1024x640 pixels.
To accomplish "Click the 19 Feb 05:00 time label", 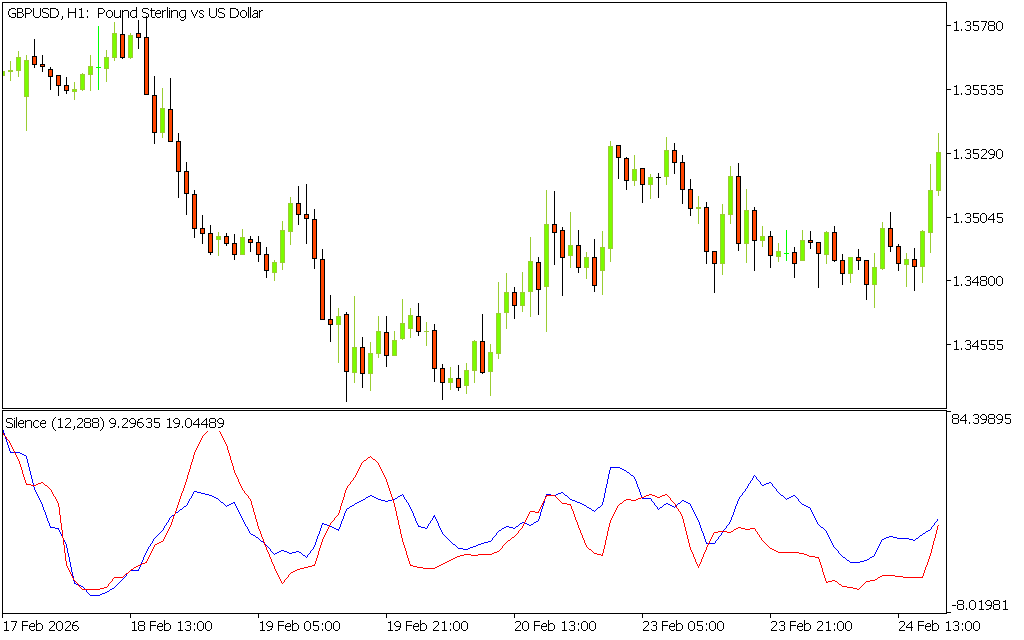I will point(299,626).
